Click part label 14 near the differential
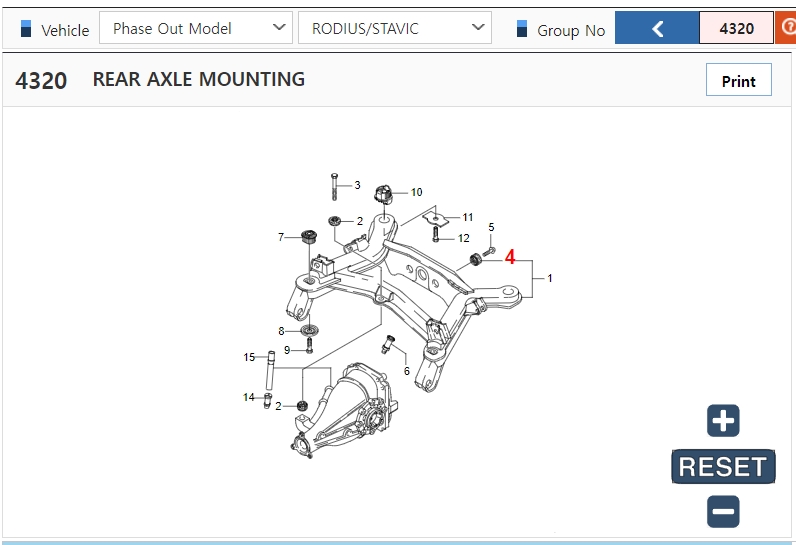Screen dimensions: 796x545 tap(249, 397)
